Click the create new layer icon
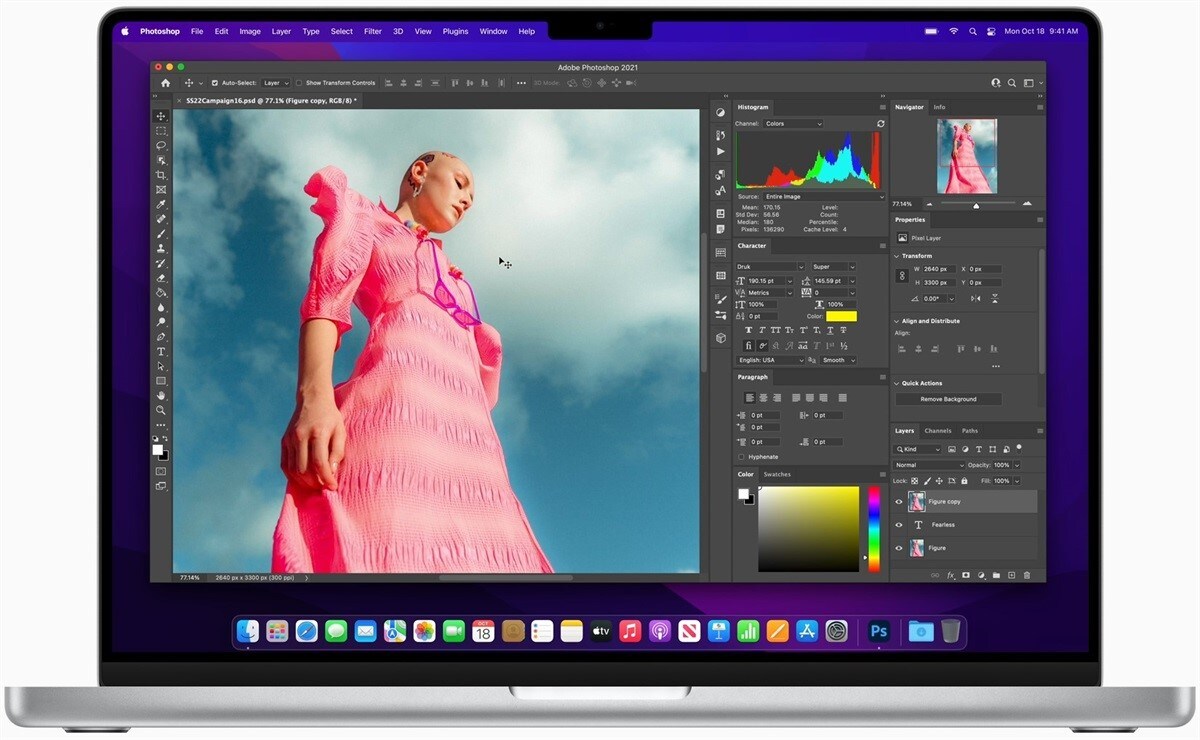This screenshot has height=740, width=1200. click(1011, 575)
